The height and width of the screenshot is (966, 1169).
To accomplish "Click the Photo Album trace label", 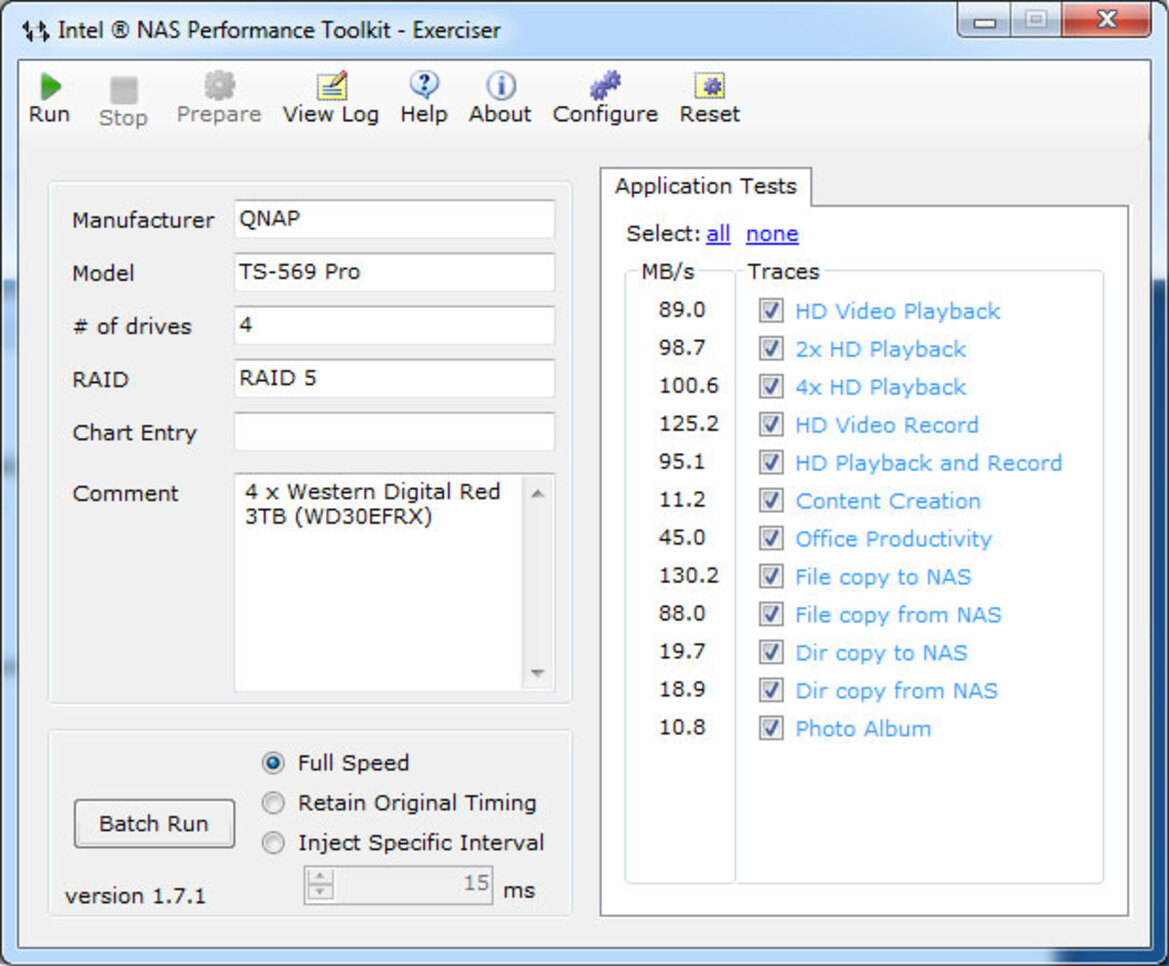I will click(x=863, y=728).
